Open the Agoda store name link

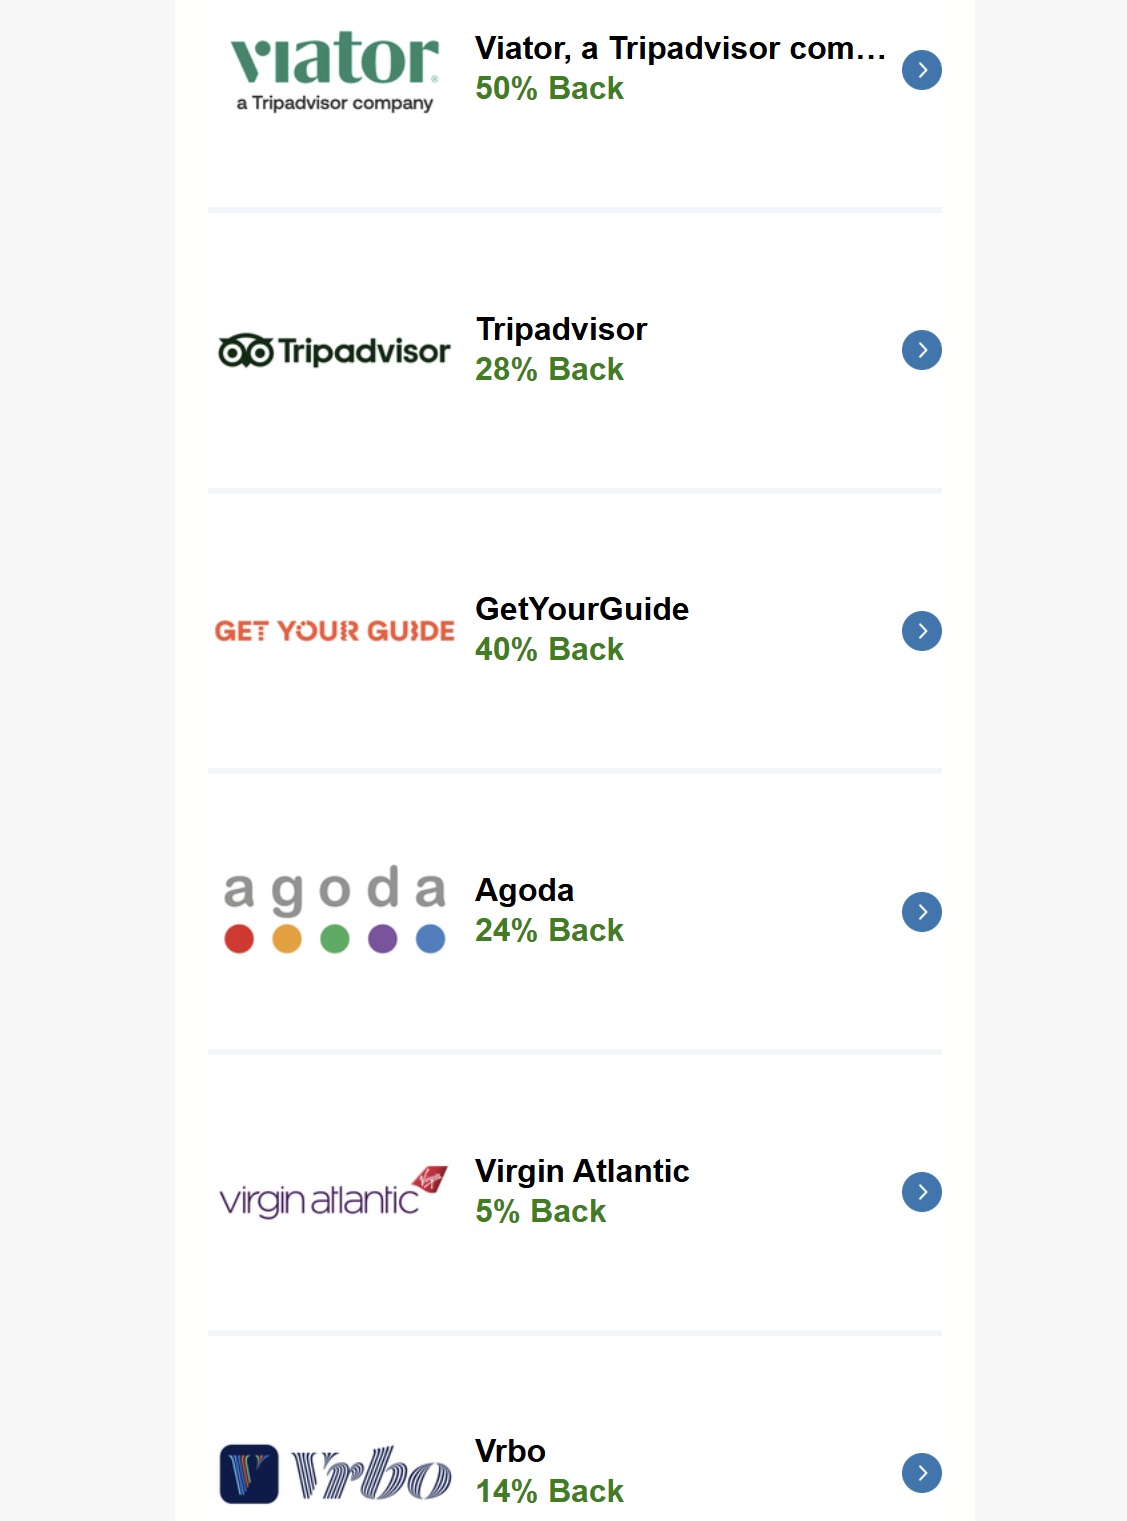pos(524,890)
